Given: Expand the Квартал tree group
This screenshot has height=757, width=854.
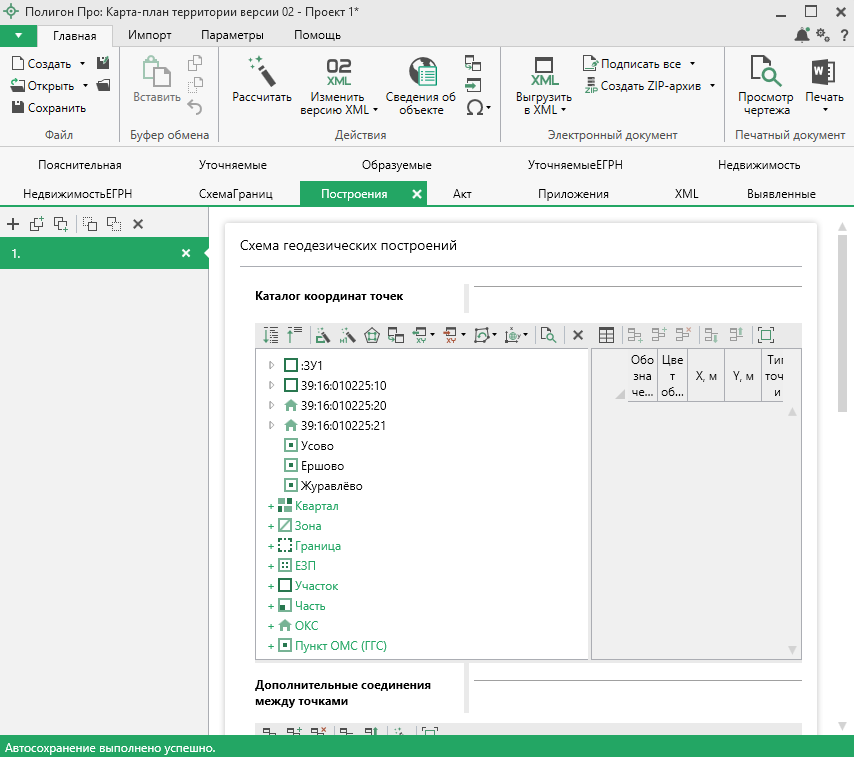Looking at the screenshot, I should (x=271, y=506).
